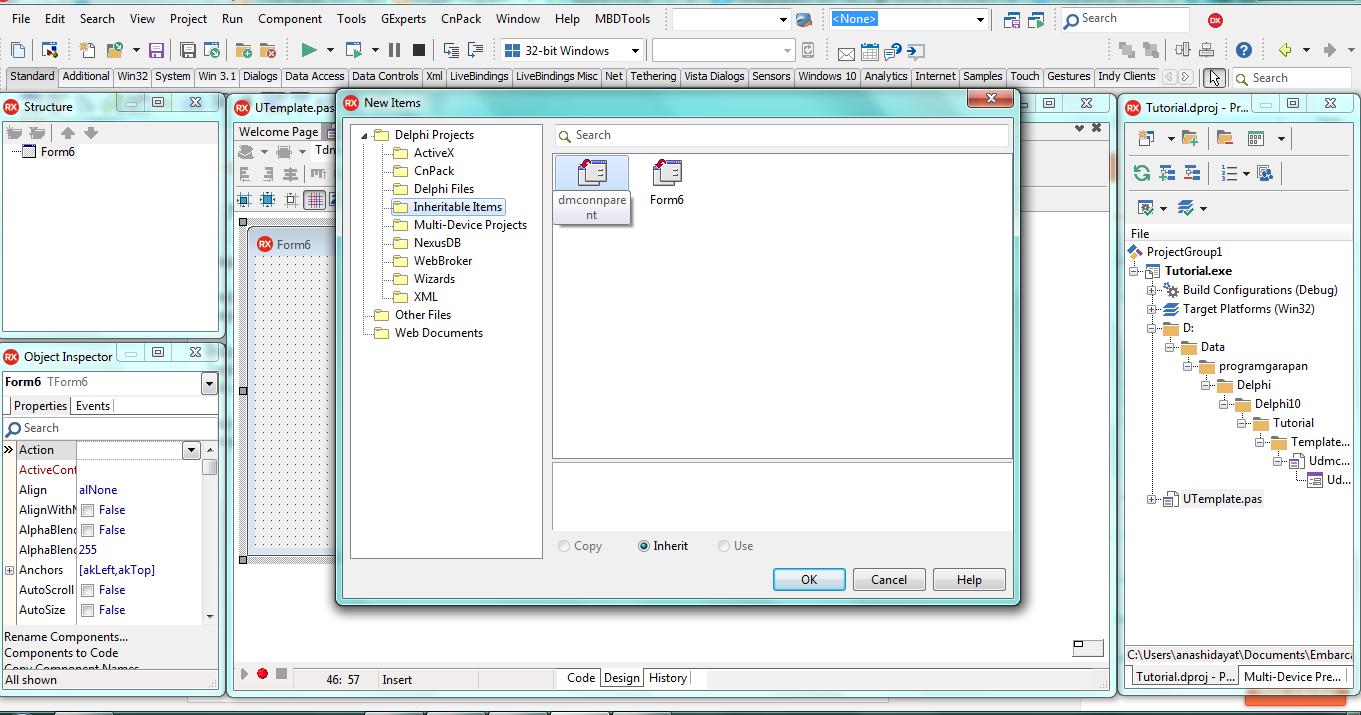Click the Pause toolbar icon

(394, 52)
